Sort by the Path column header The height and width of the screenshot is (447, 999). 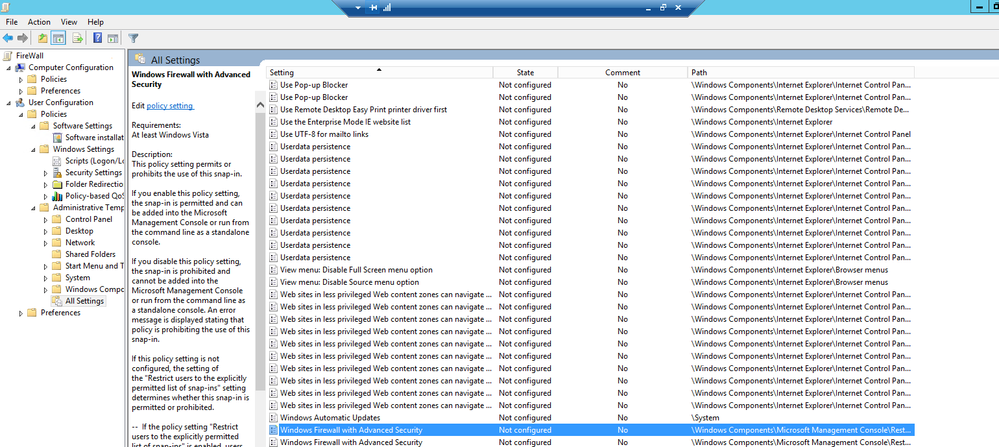pyautogui.click(x=801, y=73)
